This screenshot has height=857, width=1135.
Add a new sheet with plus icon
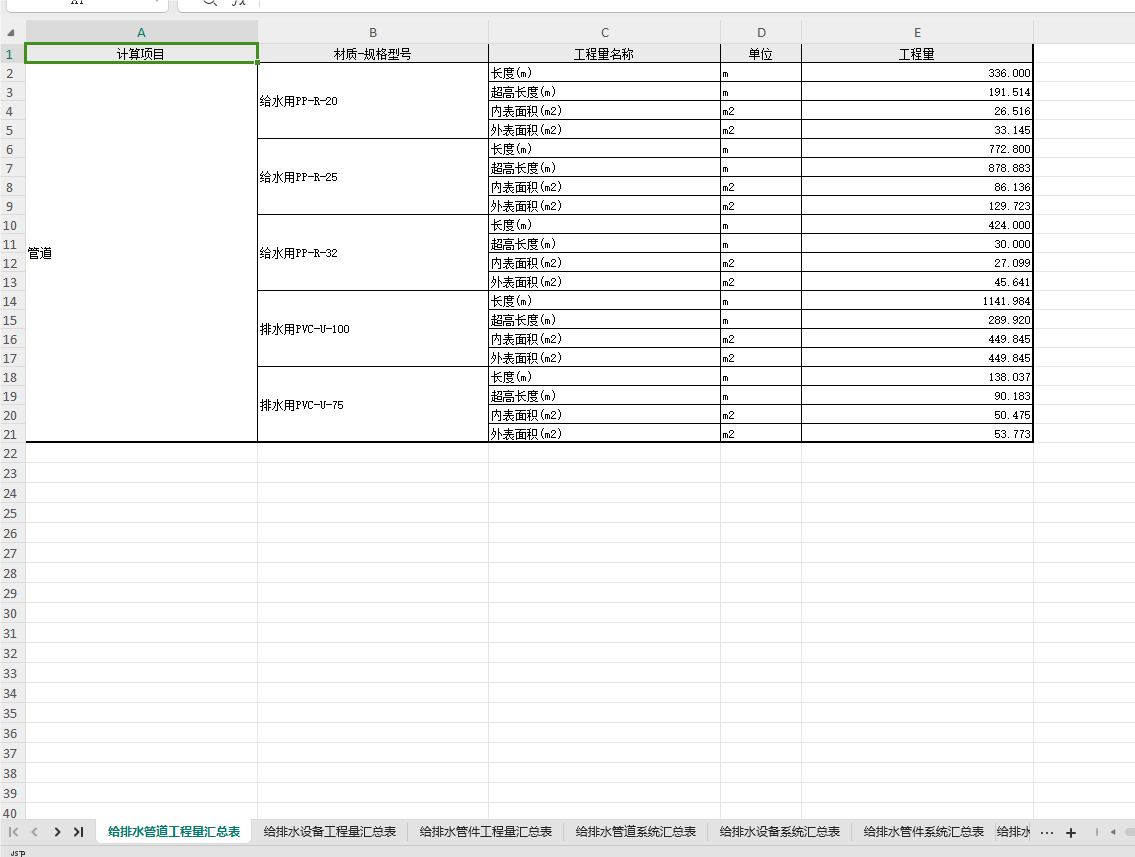click(1071, 832)
